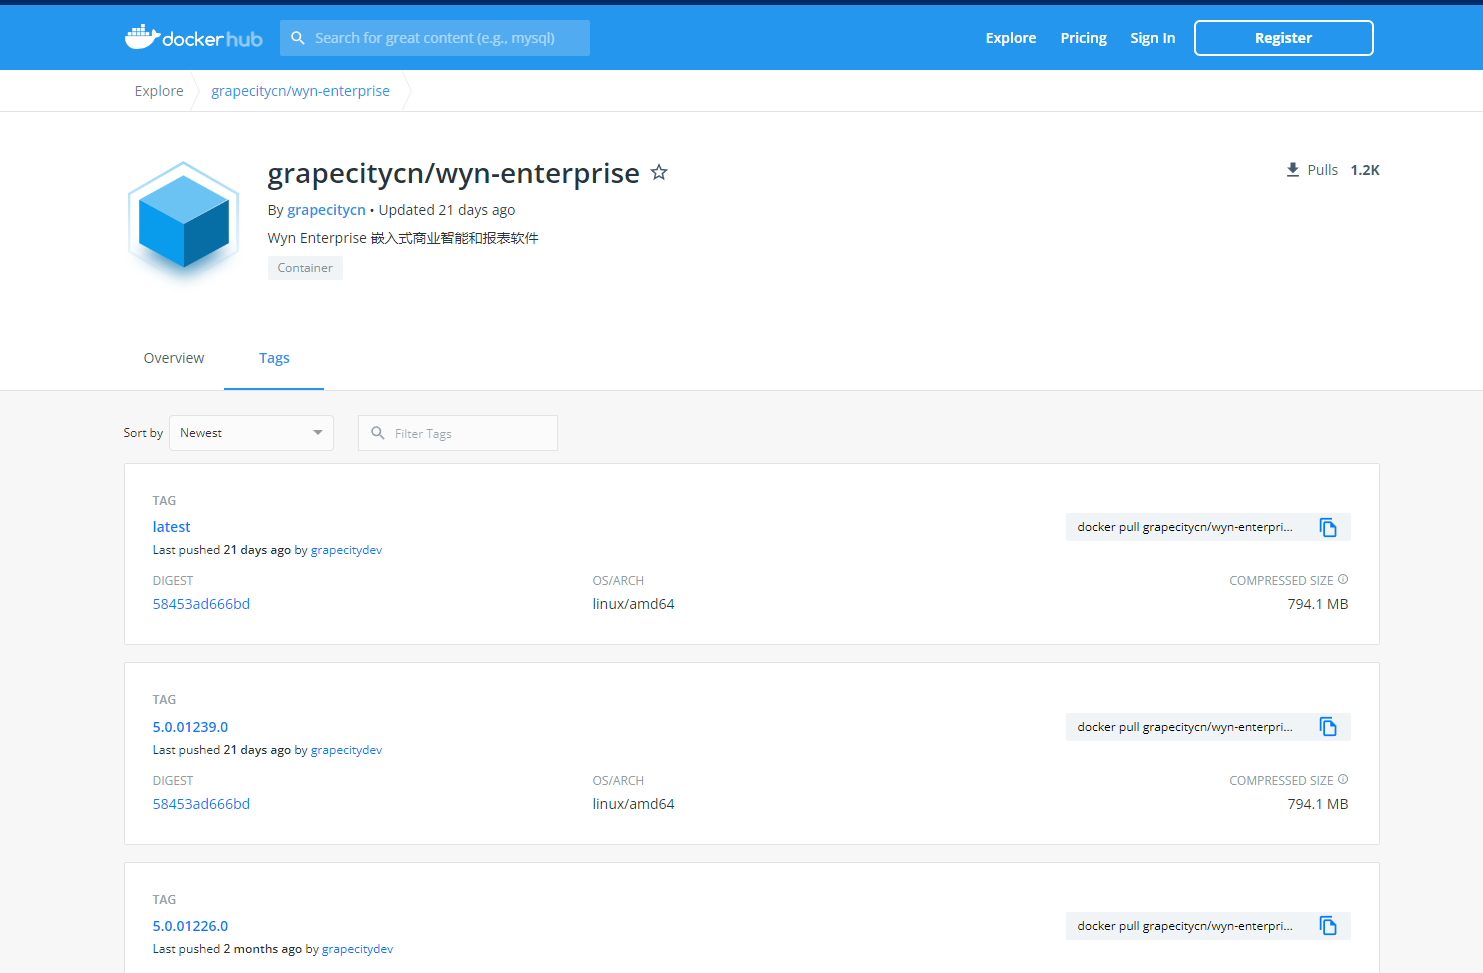Viewport: 1483px width, 973px height.
Task: Open the Sort by Newest dropdown
Action: (251, 432)
